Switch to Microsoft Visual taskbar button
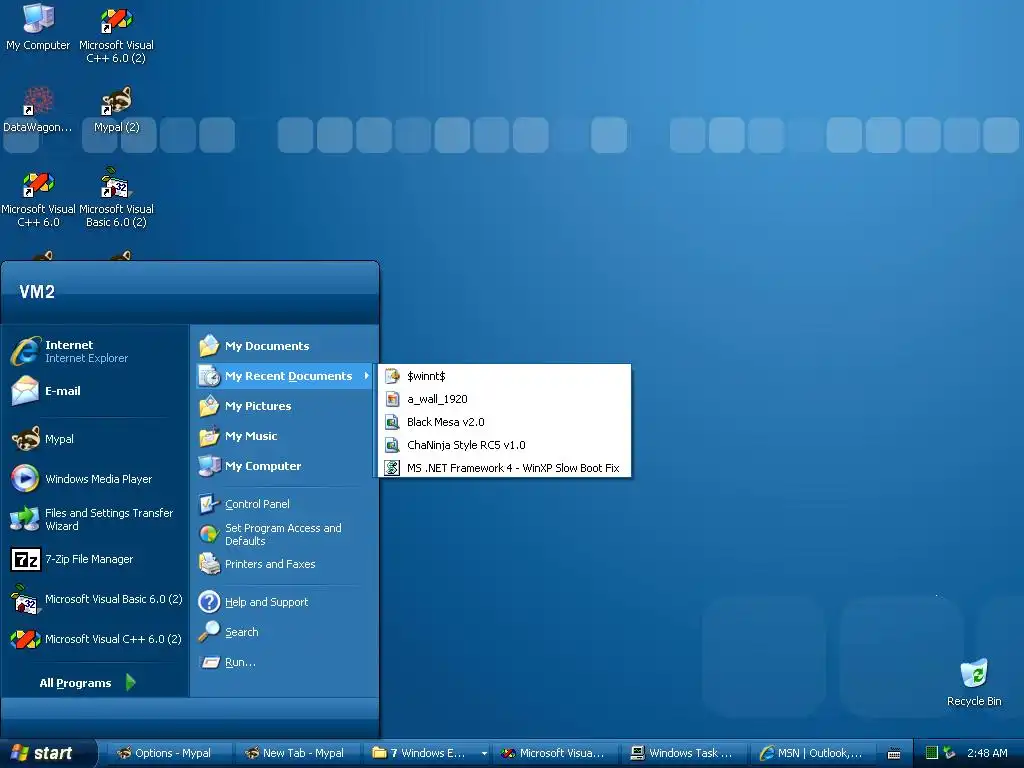1024x768 pixels. (555, 754)
